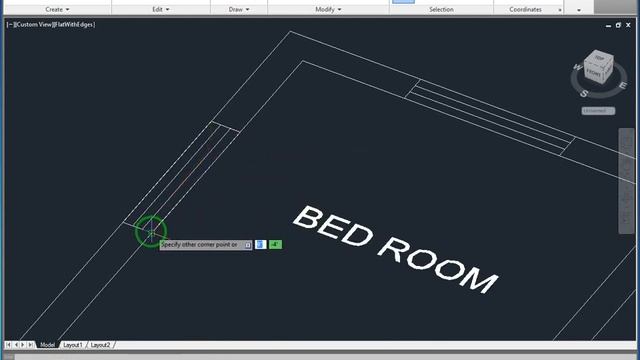Open the Unnamed UCS dropdown below ViewCube
Image resolution: width=640 pixels, height=360 pixels.
[x=598, y=111]
